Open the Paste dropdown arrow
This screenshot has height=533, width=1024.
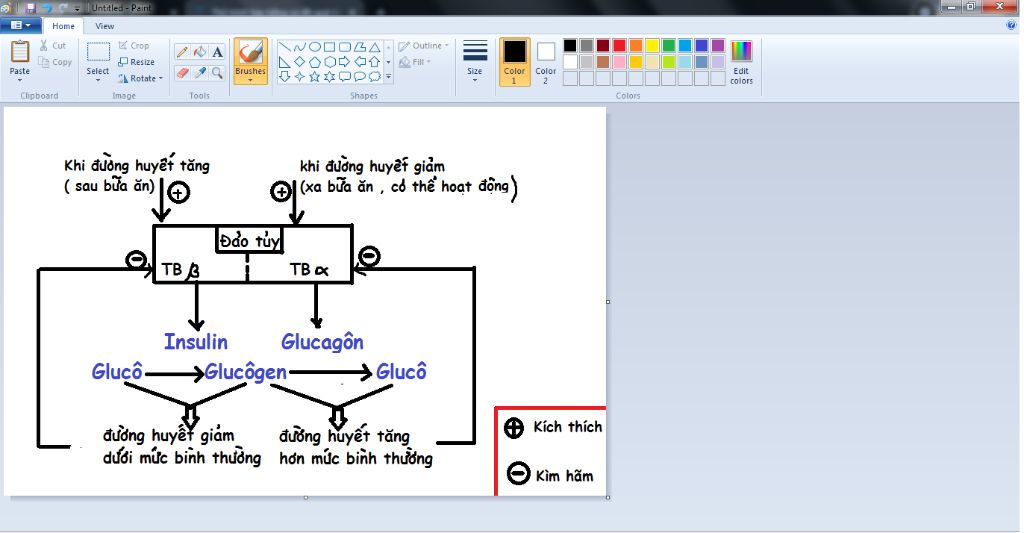[x=20, y=80]
